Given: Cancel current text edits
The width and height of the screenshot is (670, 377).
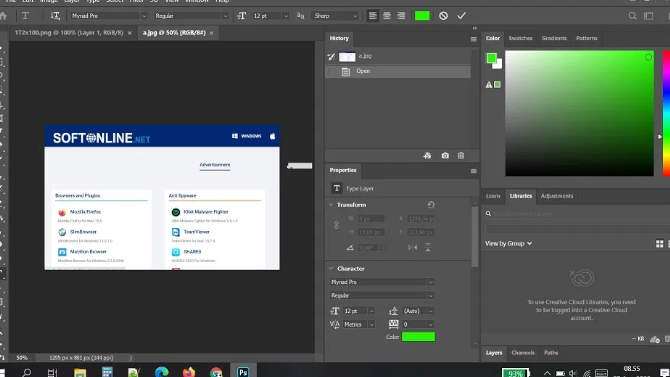Looking at the screenshot, I should pyautogui.click(x=443, y=16).
